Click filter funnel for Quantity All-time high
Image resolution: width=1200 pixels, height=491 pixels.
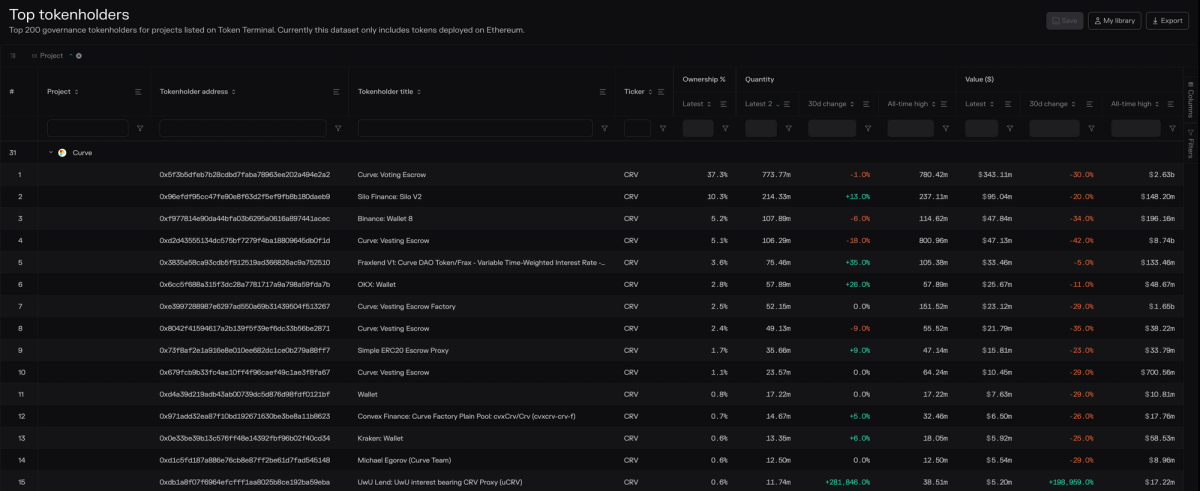[x=946, y=128]
